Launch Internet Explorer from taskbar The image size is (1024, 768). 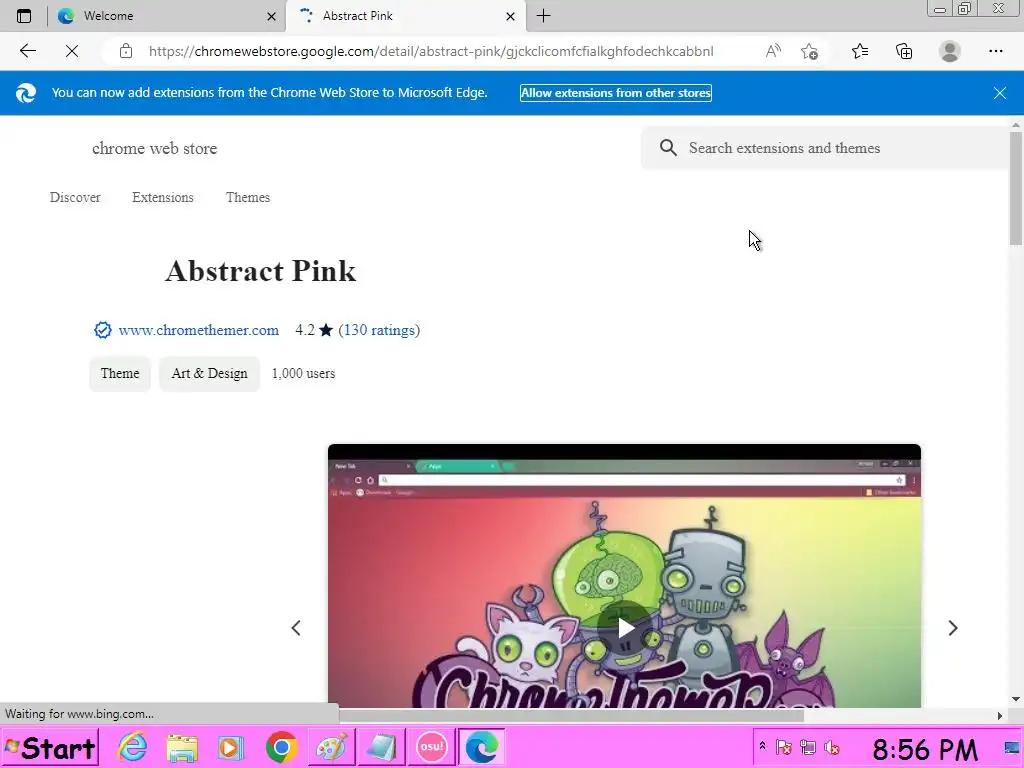(133, 747)
